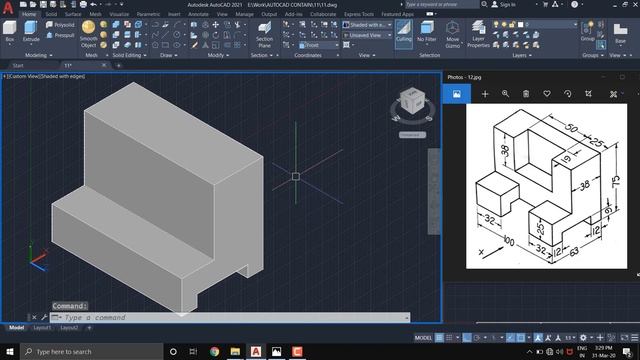Add a new drawing tab with plus
The image size is (640, 360).
pyautogui.click(x=118, y=65)
